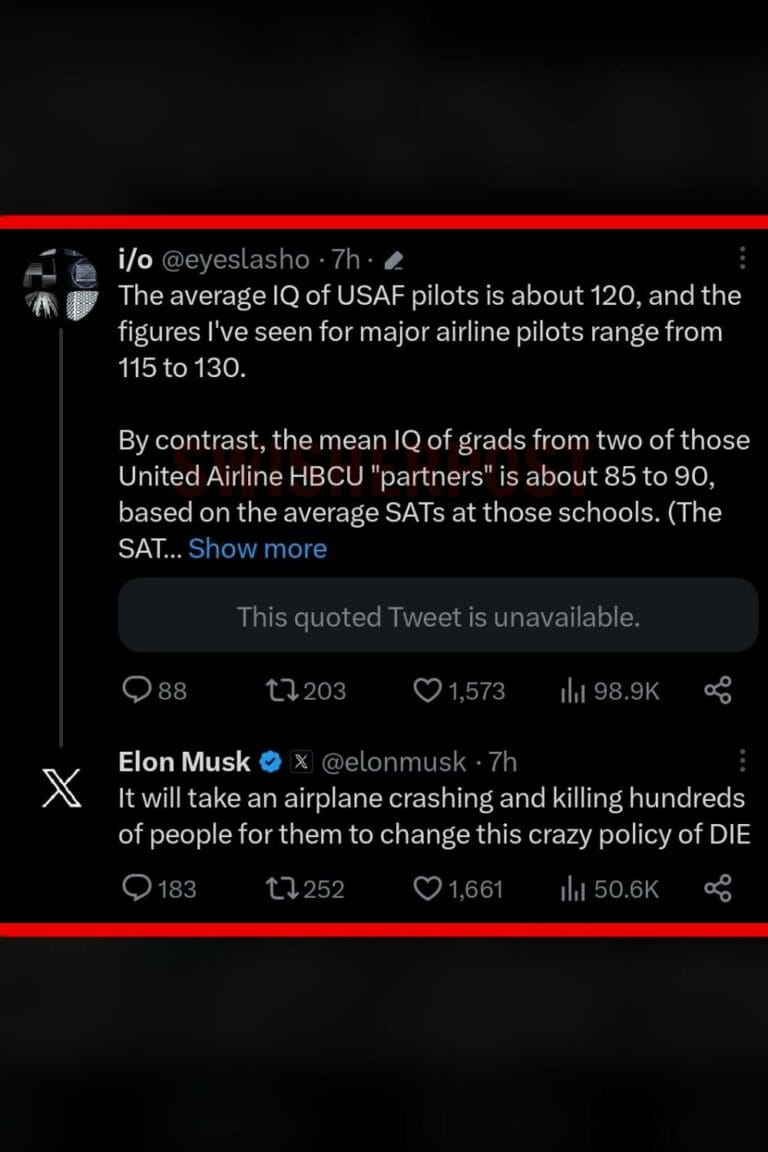Open the X logo avatar of Elon Musk

pyautogui.click(x=60, y=789)
